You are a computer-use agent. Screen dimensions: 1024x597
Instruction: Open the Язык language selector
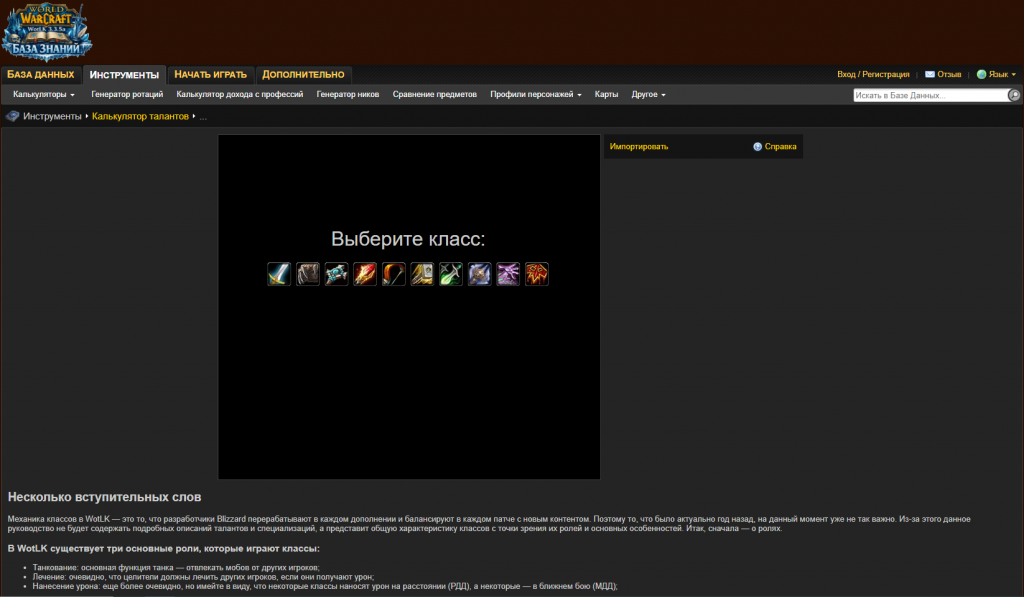(996, 75)
